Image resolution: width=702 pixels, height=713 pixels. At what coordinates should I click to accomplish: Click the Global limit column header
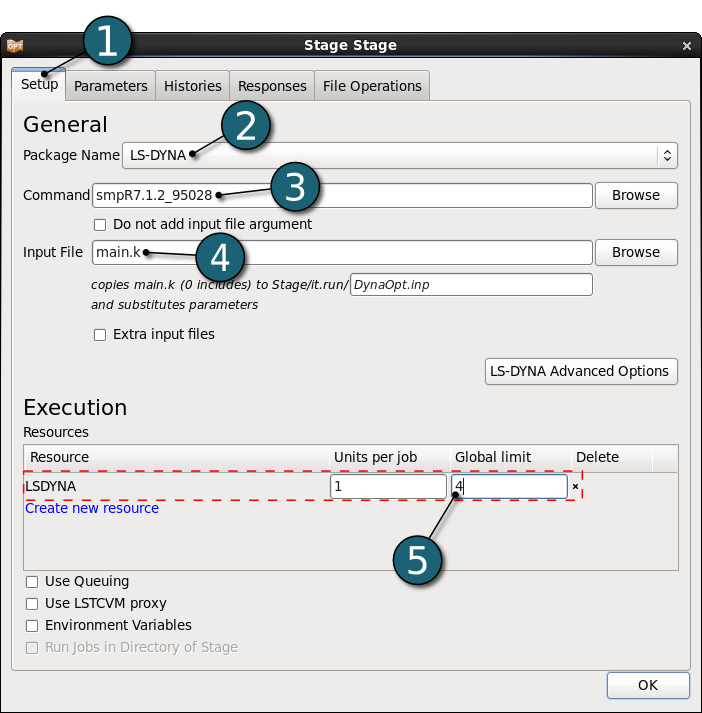point(511,457)
